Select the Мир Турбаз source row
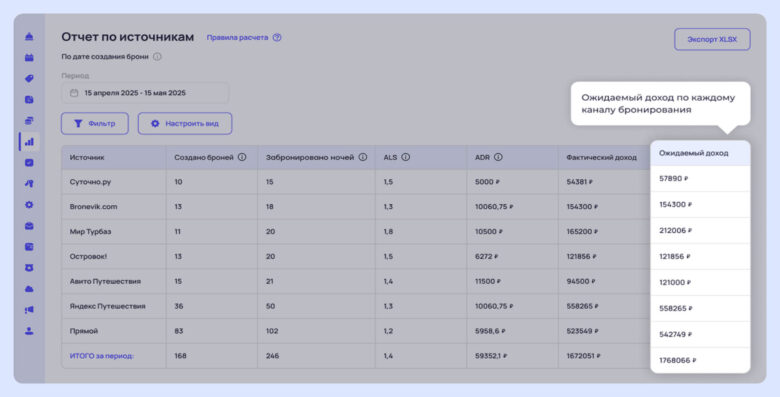The image size is (780, 397). [x=356, y=232]
